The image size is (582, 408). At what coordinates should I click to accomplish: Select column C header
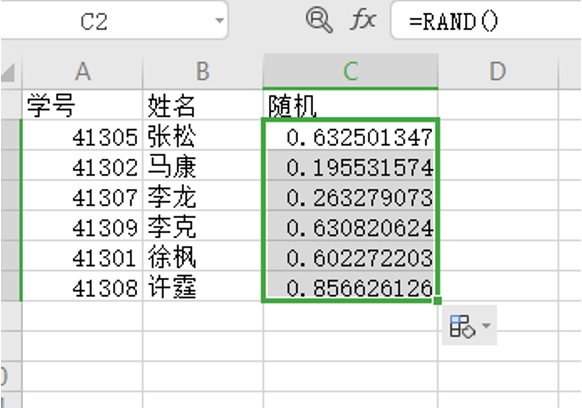(351, 71)
